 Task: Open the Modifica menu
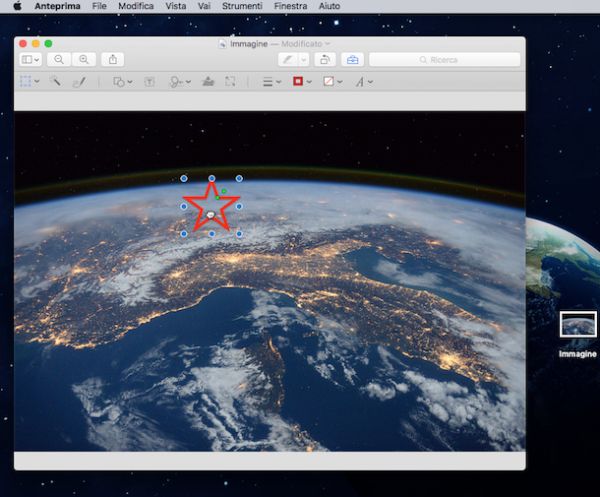pos(136,6)
